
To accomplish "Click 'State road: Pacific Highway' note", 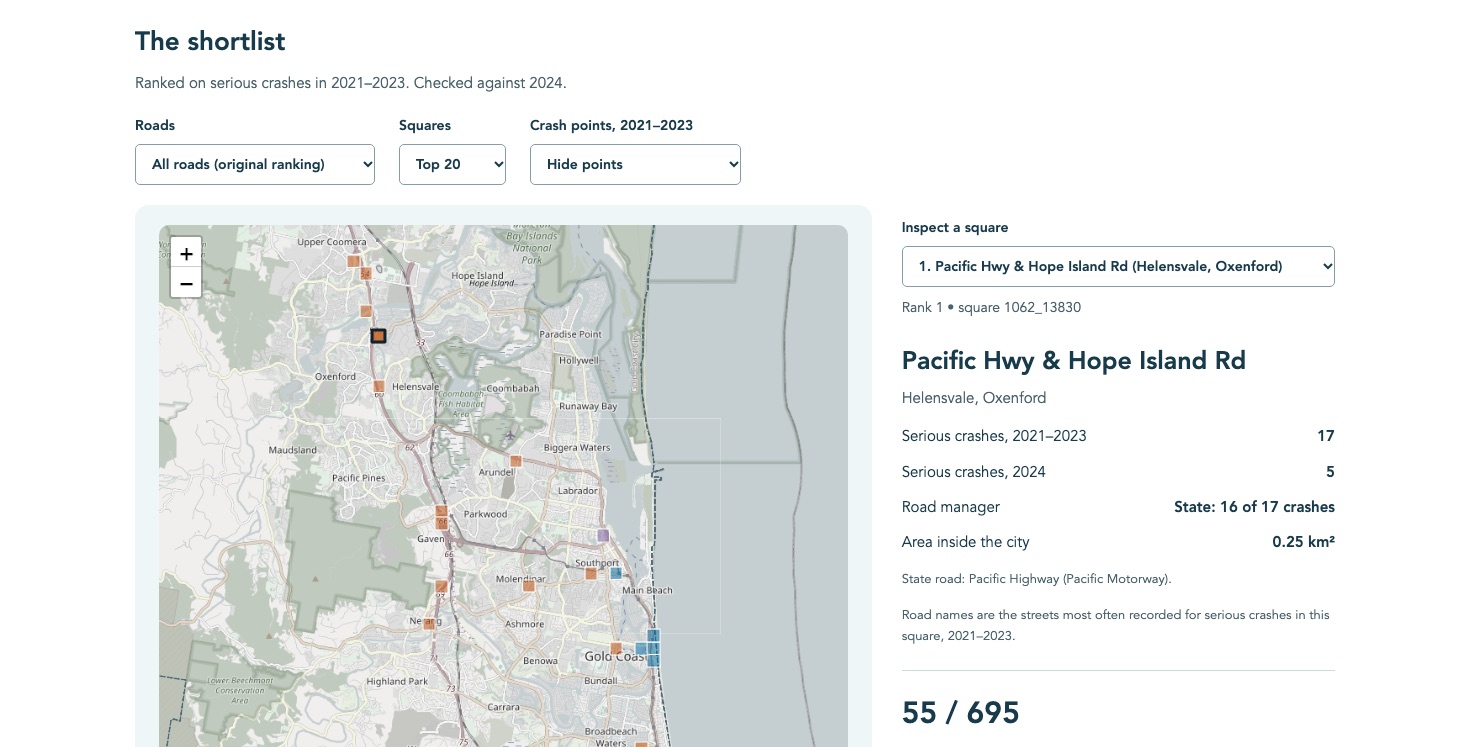I will point(1037,579).
